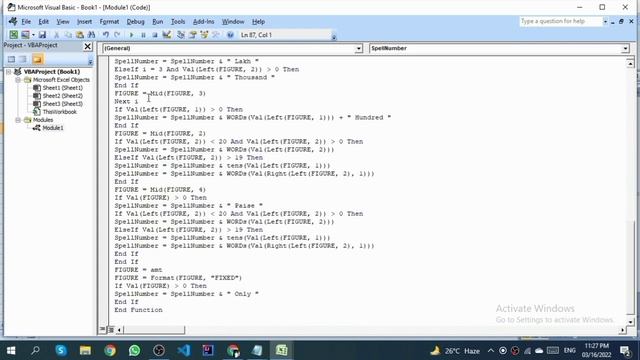Open File Explorer from the taskbar
The image size is (640, 360).
[x=85, y=350]
